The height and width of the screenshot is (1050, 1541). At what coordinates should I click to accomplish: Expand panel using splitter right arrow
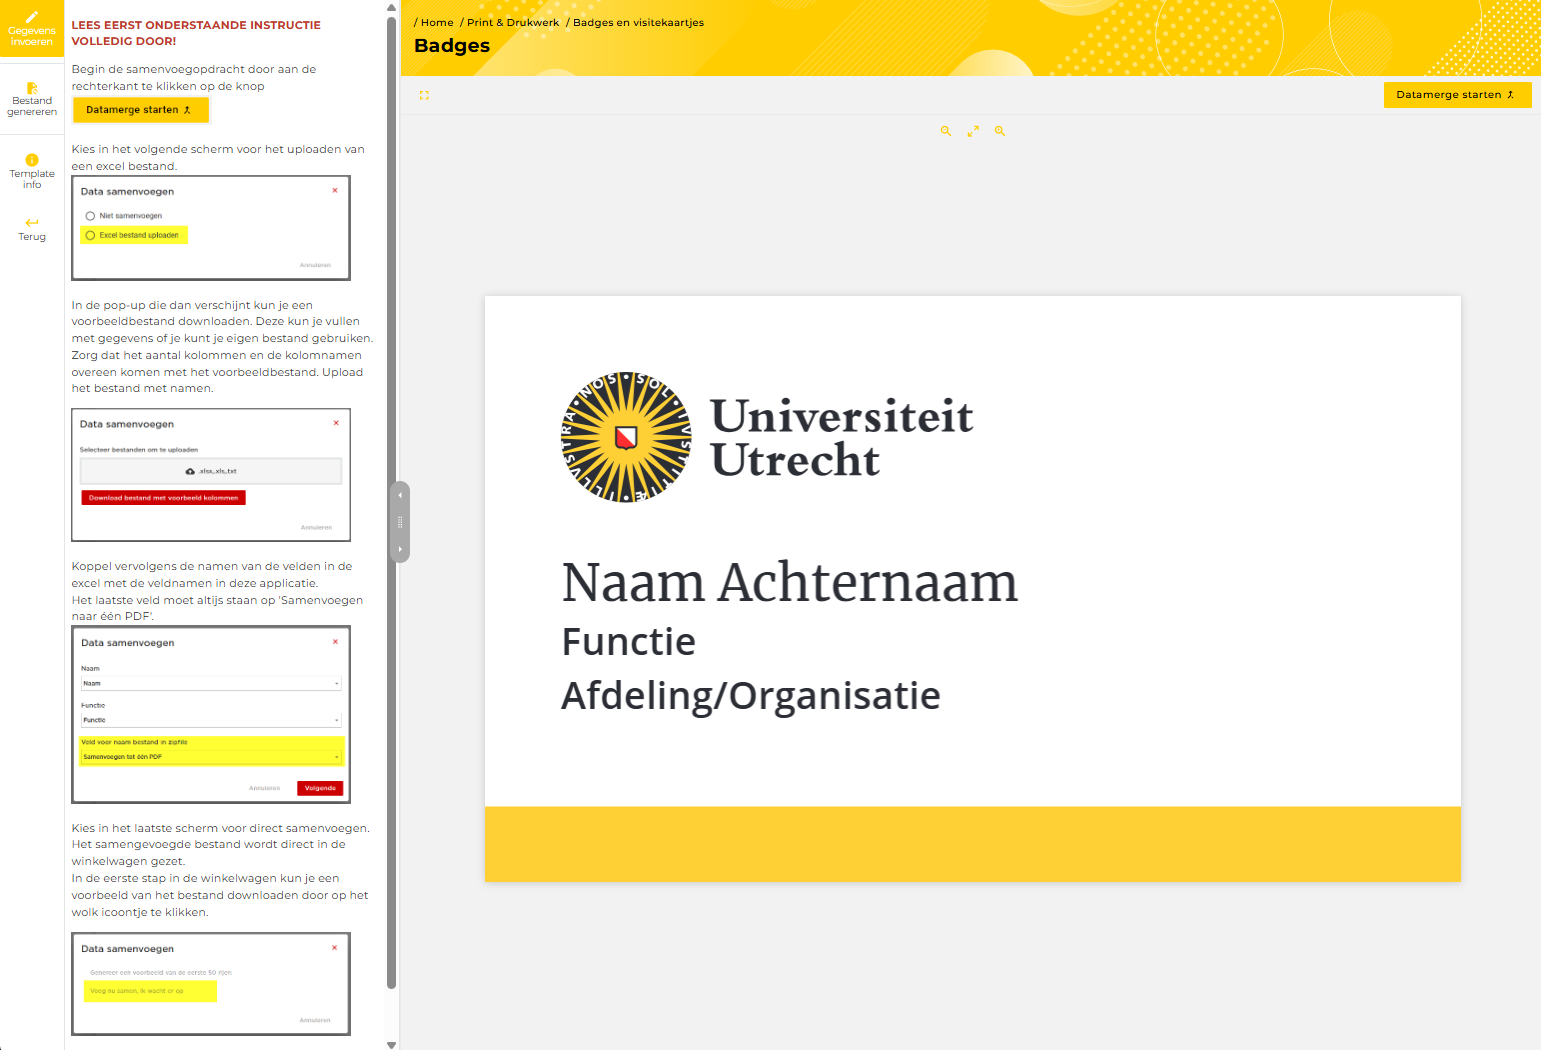[400, 549]
